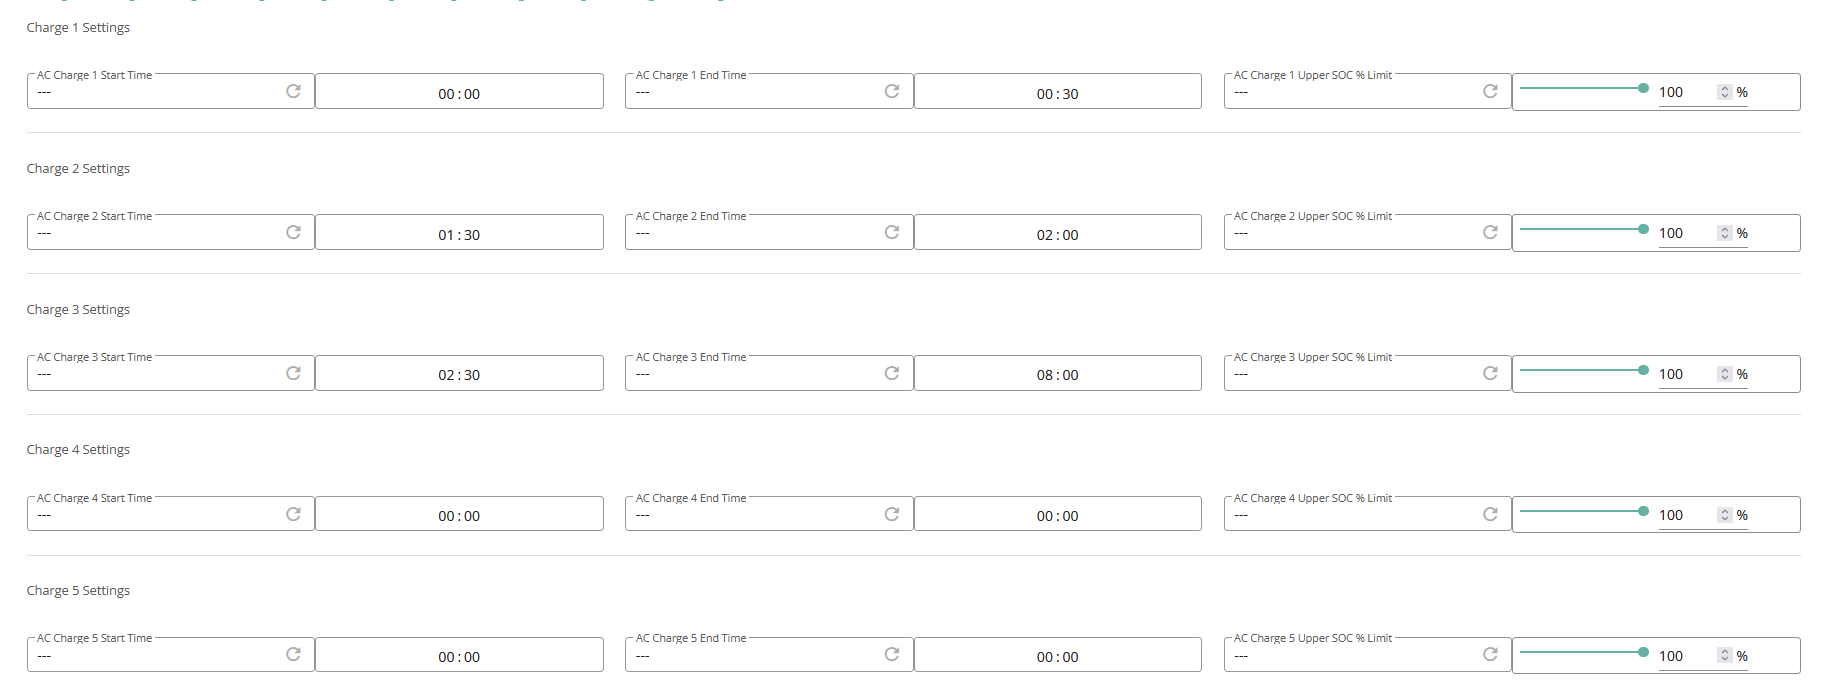Click the AC Charge 5 SOC slider handle
Image resolution: width=1828 pixels, height=692 pixels.
click(x=1643, y=652)
